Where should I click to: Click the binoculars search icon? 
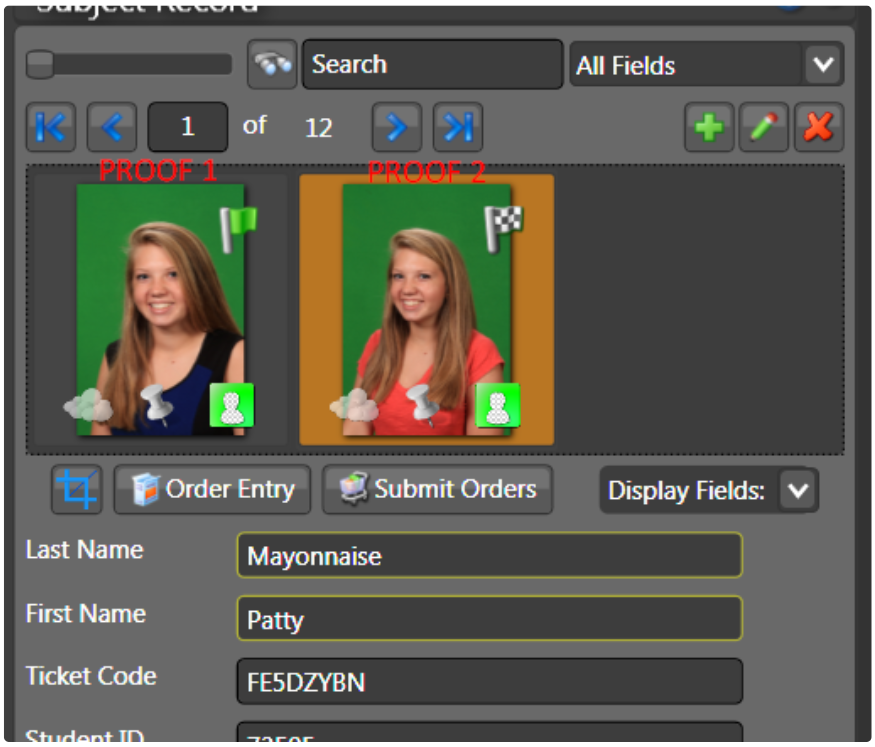tap(270, 64)
